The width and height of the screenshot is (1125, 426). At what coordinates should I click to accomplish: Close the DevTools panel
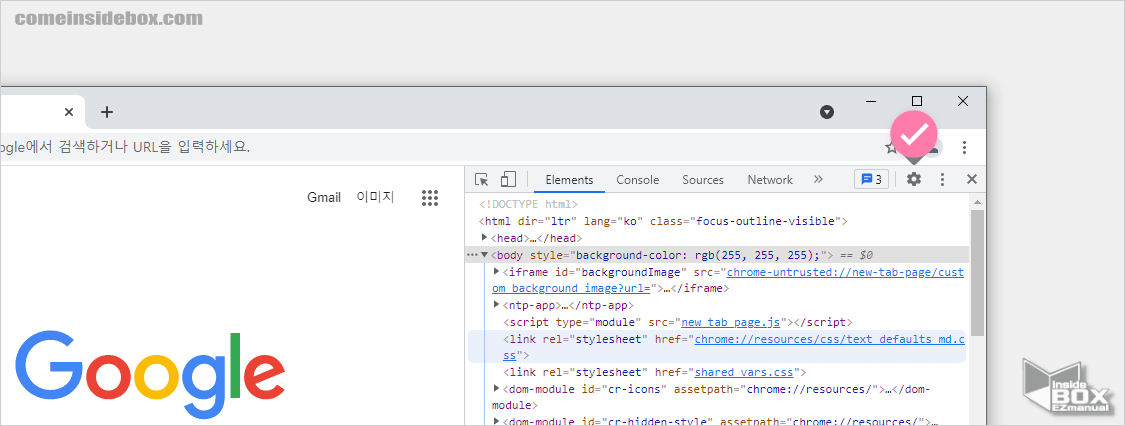(x=971, y=179)
